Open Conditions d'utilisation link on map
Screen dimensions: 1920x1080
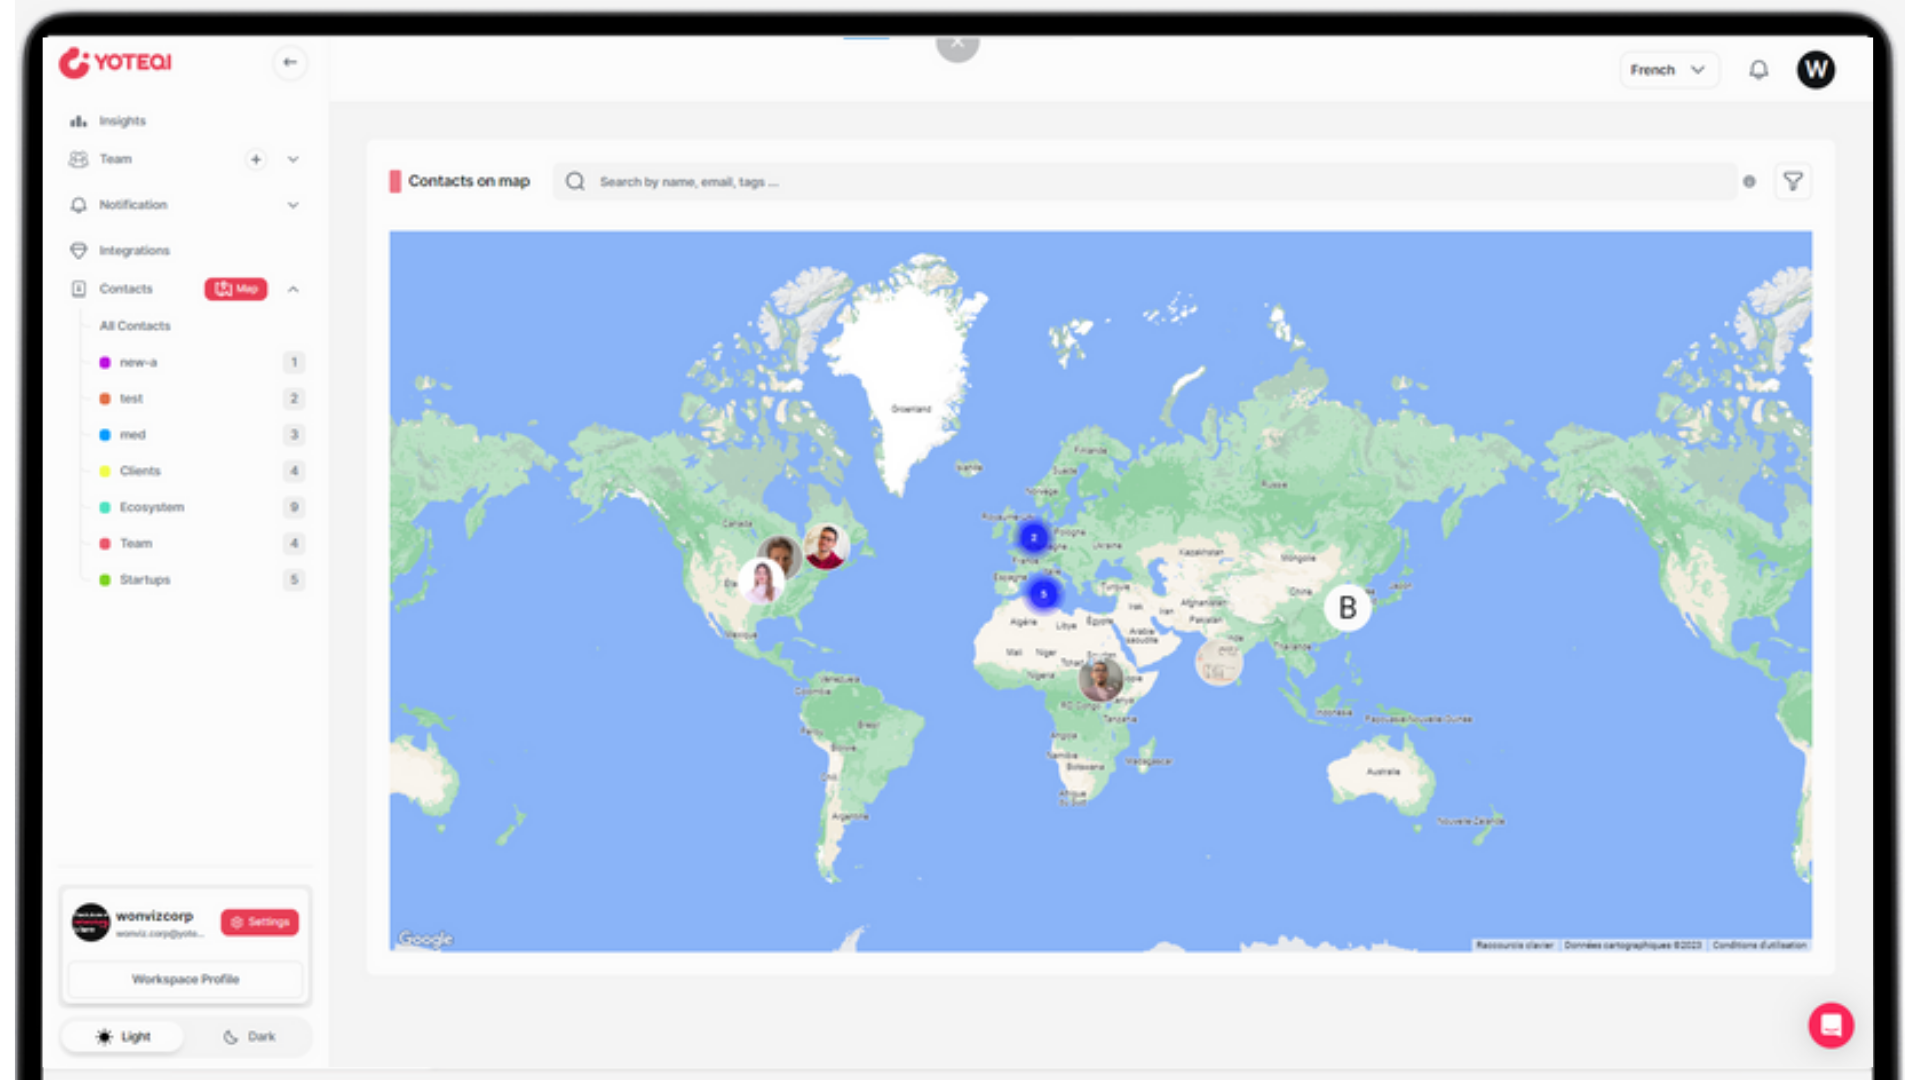pyautogui.click(x=1760, y=945)
